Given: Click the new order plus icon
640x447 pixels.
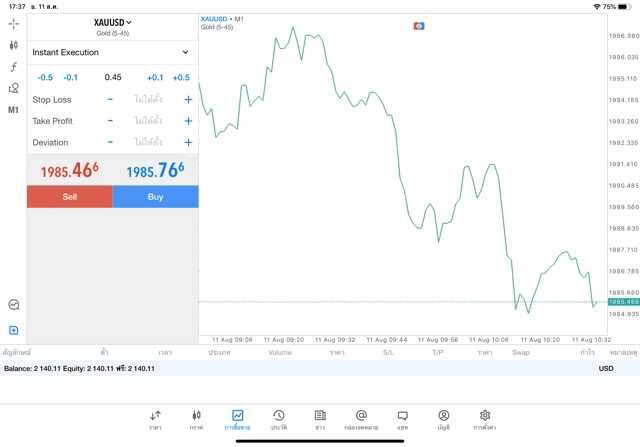Looking at the screenshot, I should (x=13, y=330).
